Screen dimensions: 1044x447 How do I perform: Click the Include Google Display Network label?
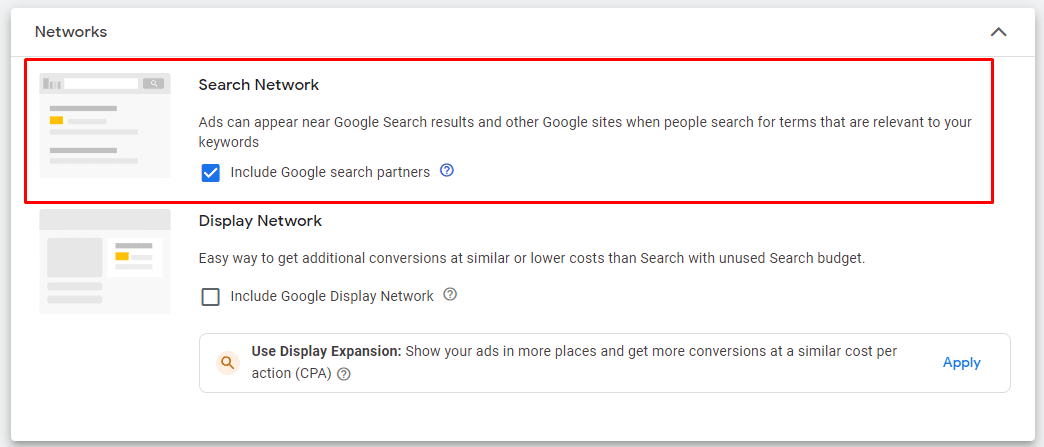pyautogui.click(x=332, y=296)
